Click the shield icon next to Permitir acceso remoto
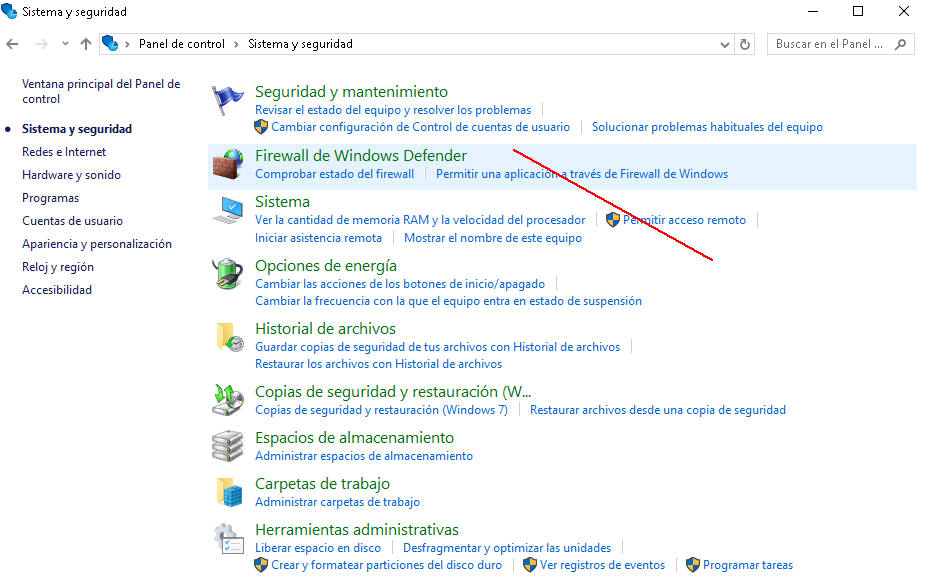The height and width of the screenshot is (587, 925). [612, 220]
